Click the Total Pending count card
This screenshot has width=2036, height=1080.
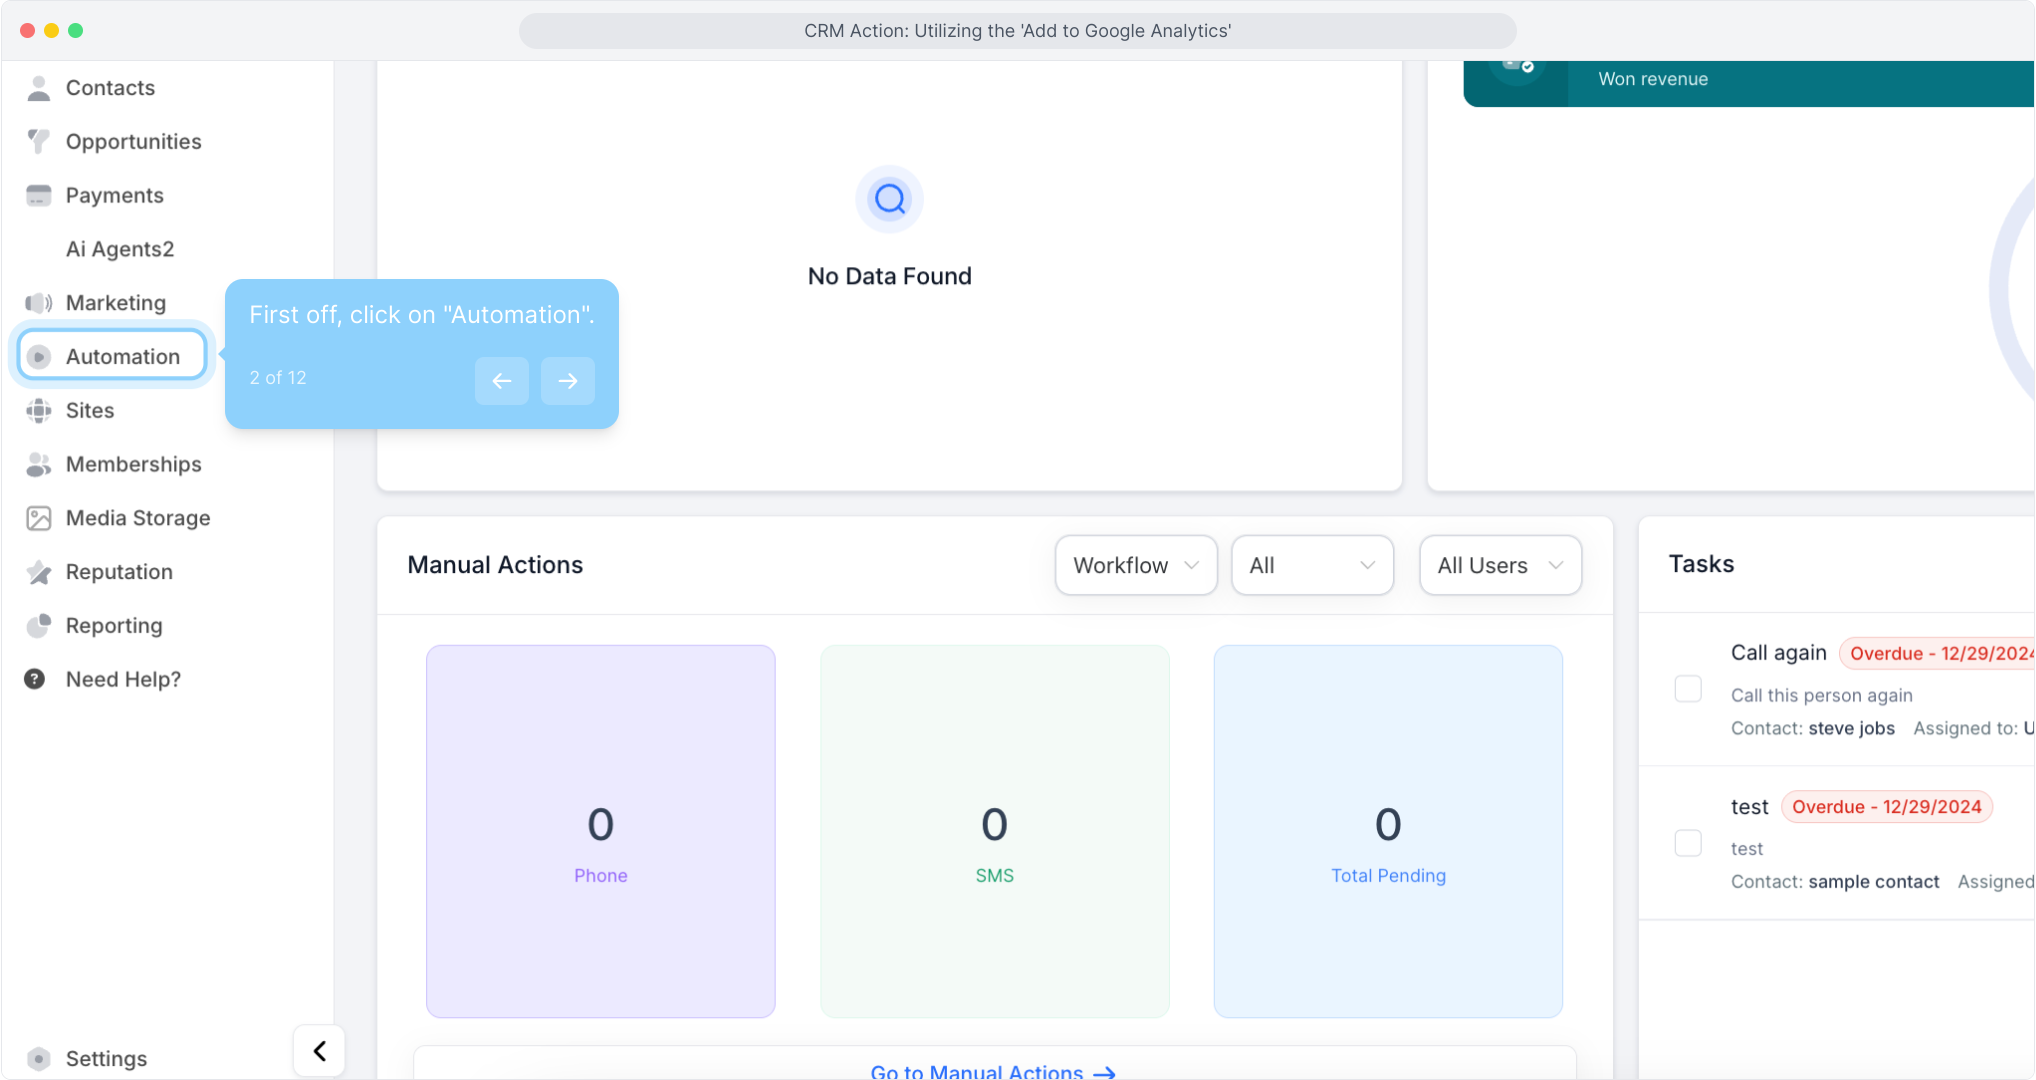coord(1387,831)
